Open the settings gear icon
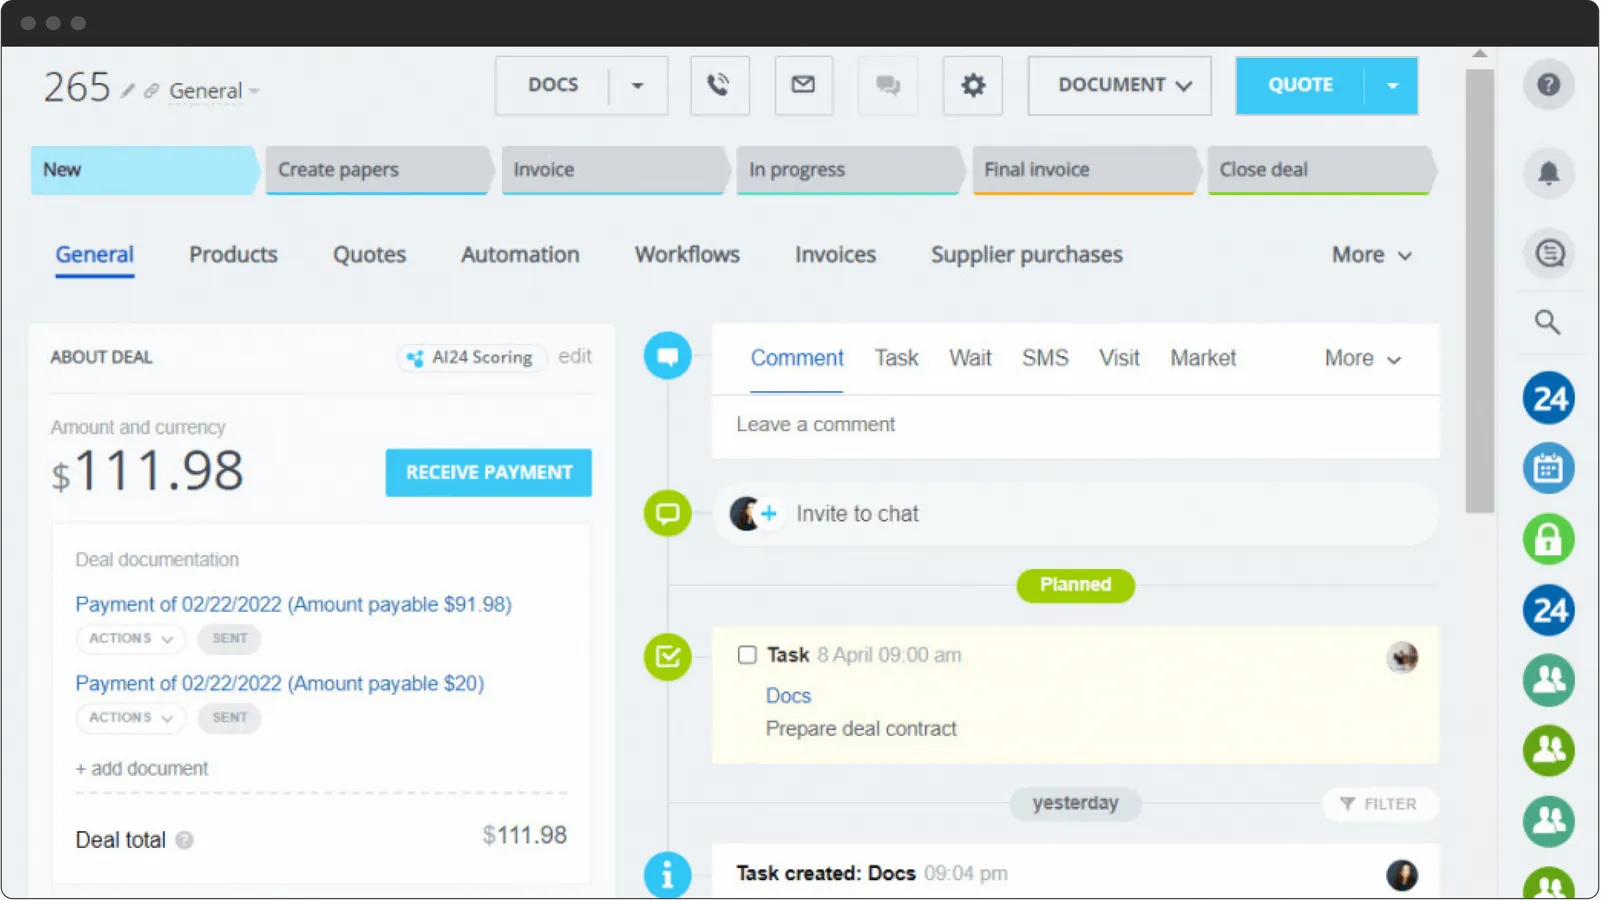This screenshot has height=901, width=1601. pyautogui.click(x=971, y=85)
